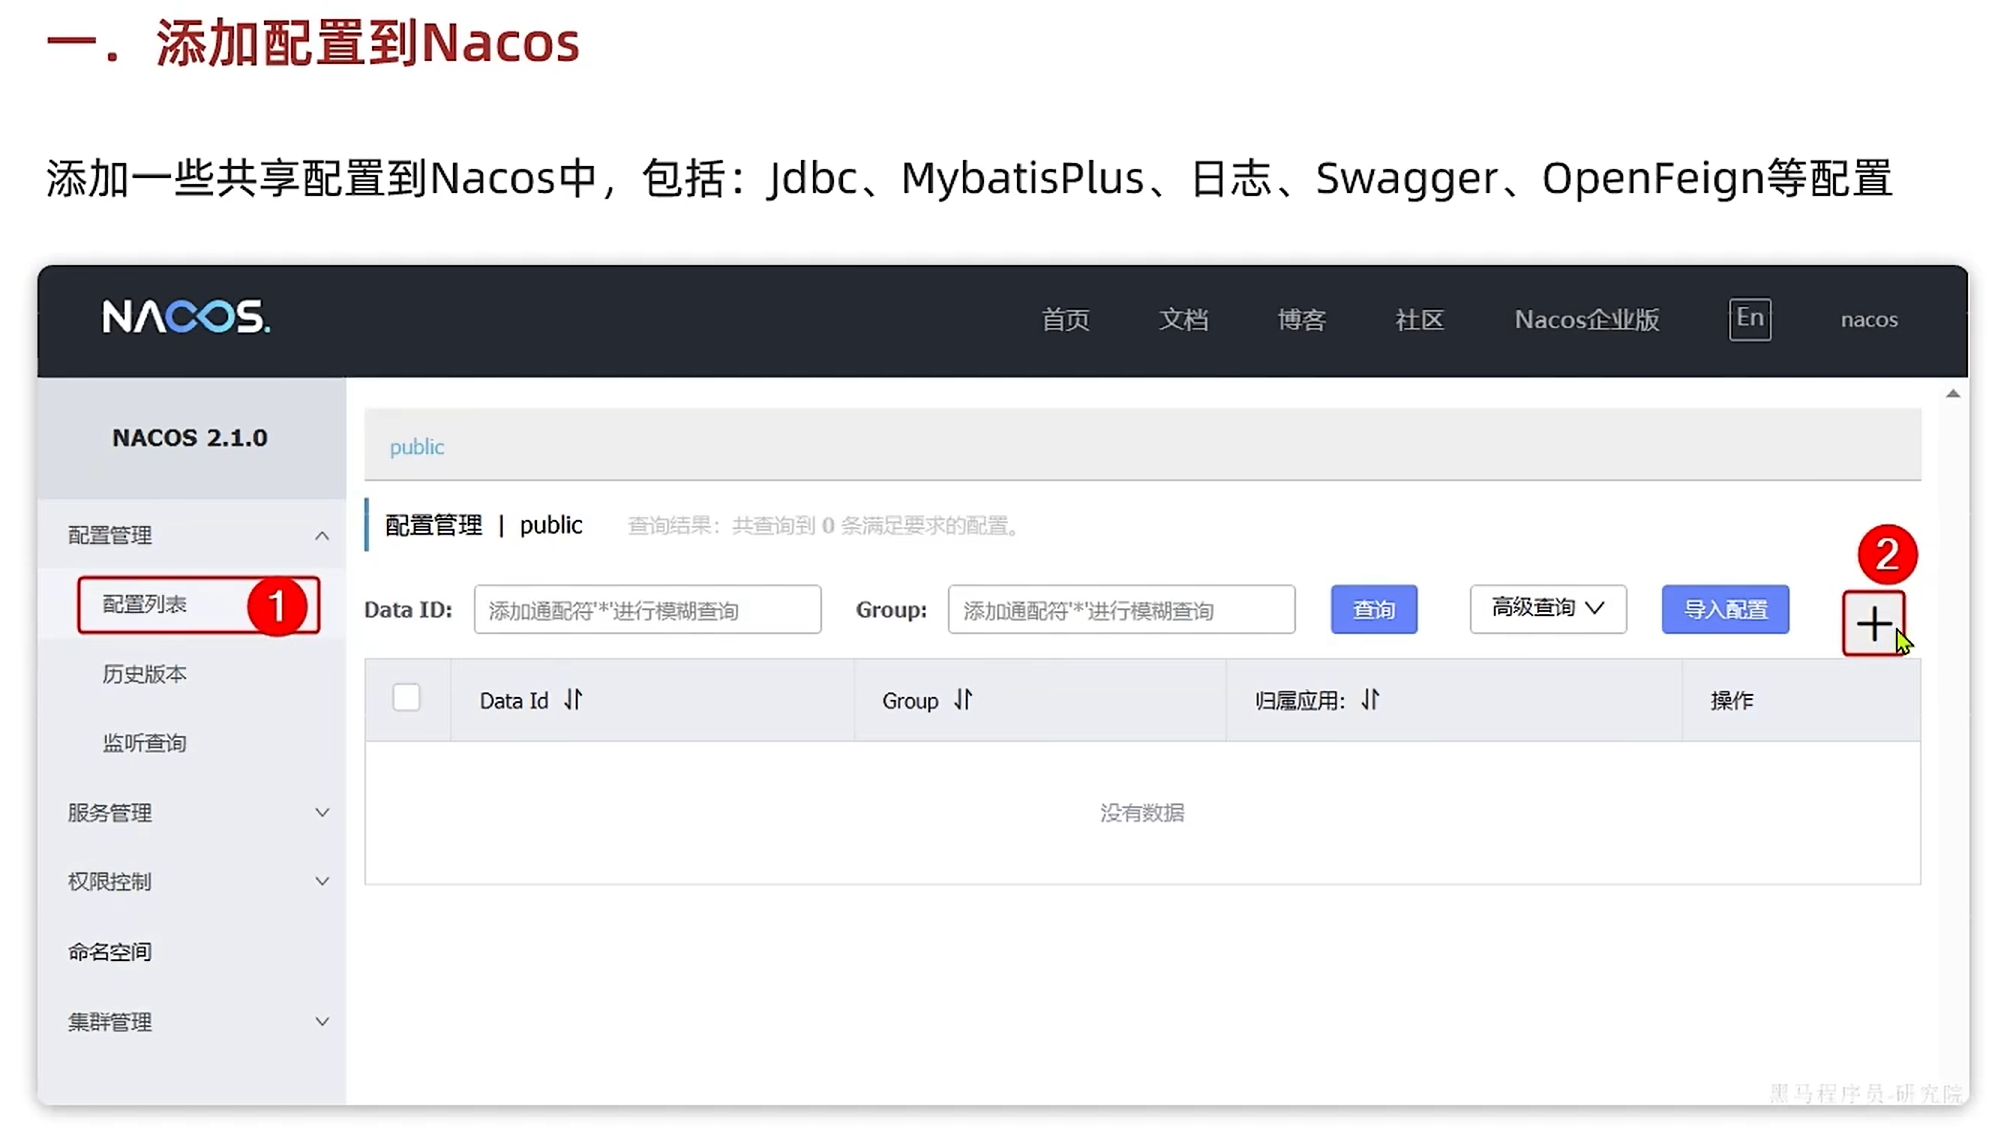Open 文档 in the top navigation
Image resolution: width=1992 pixels, height=1137 pixels.
click(x=1183, y=319)
